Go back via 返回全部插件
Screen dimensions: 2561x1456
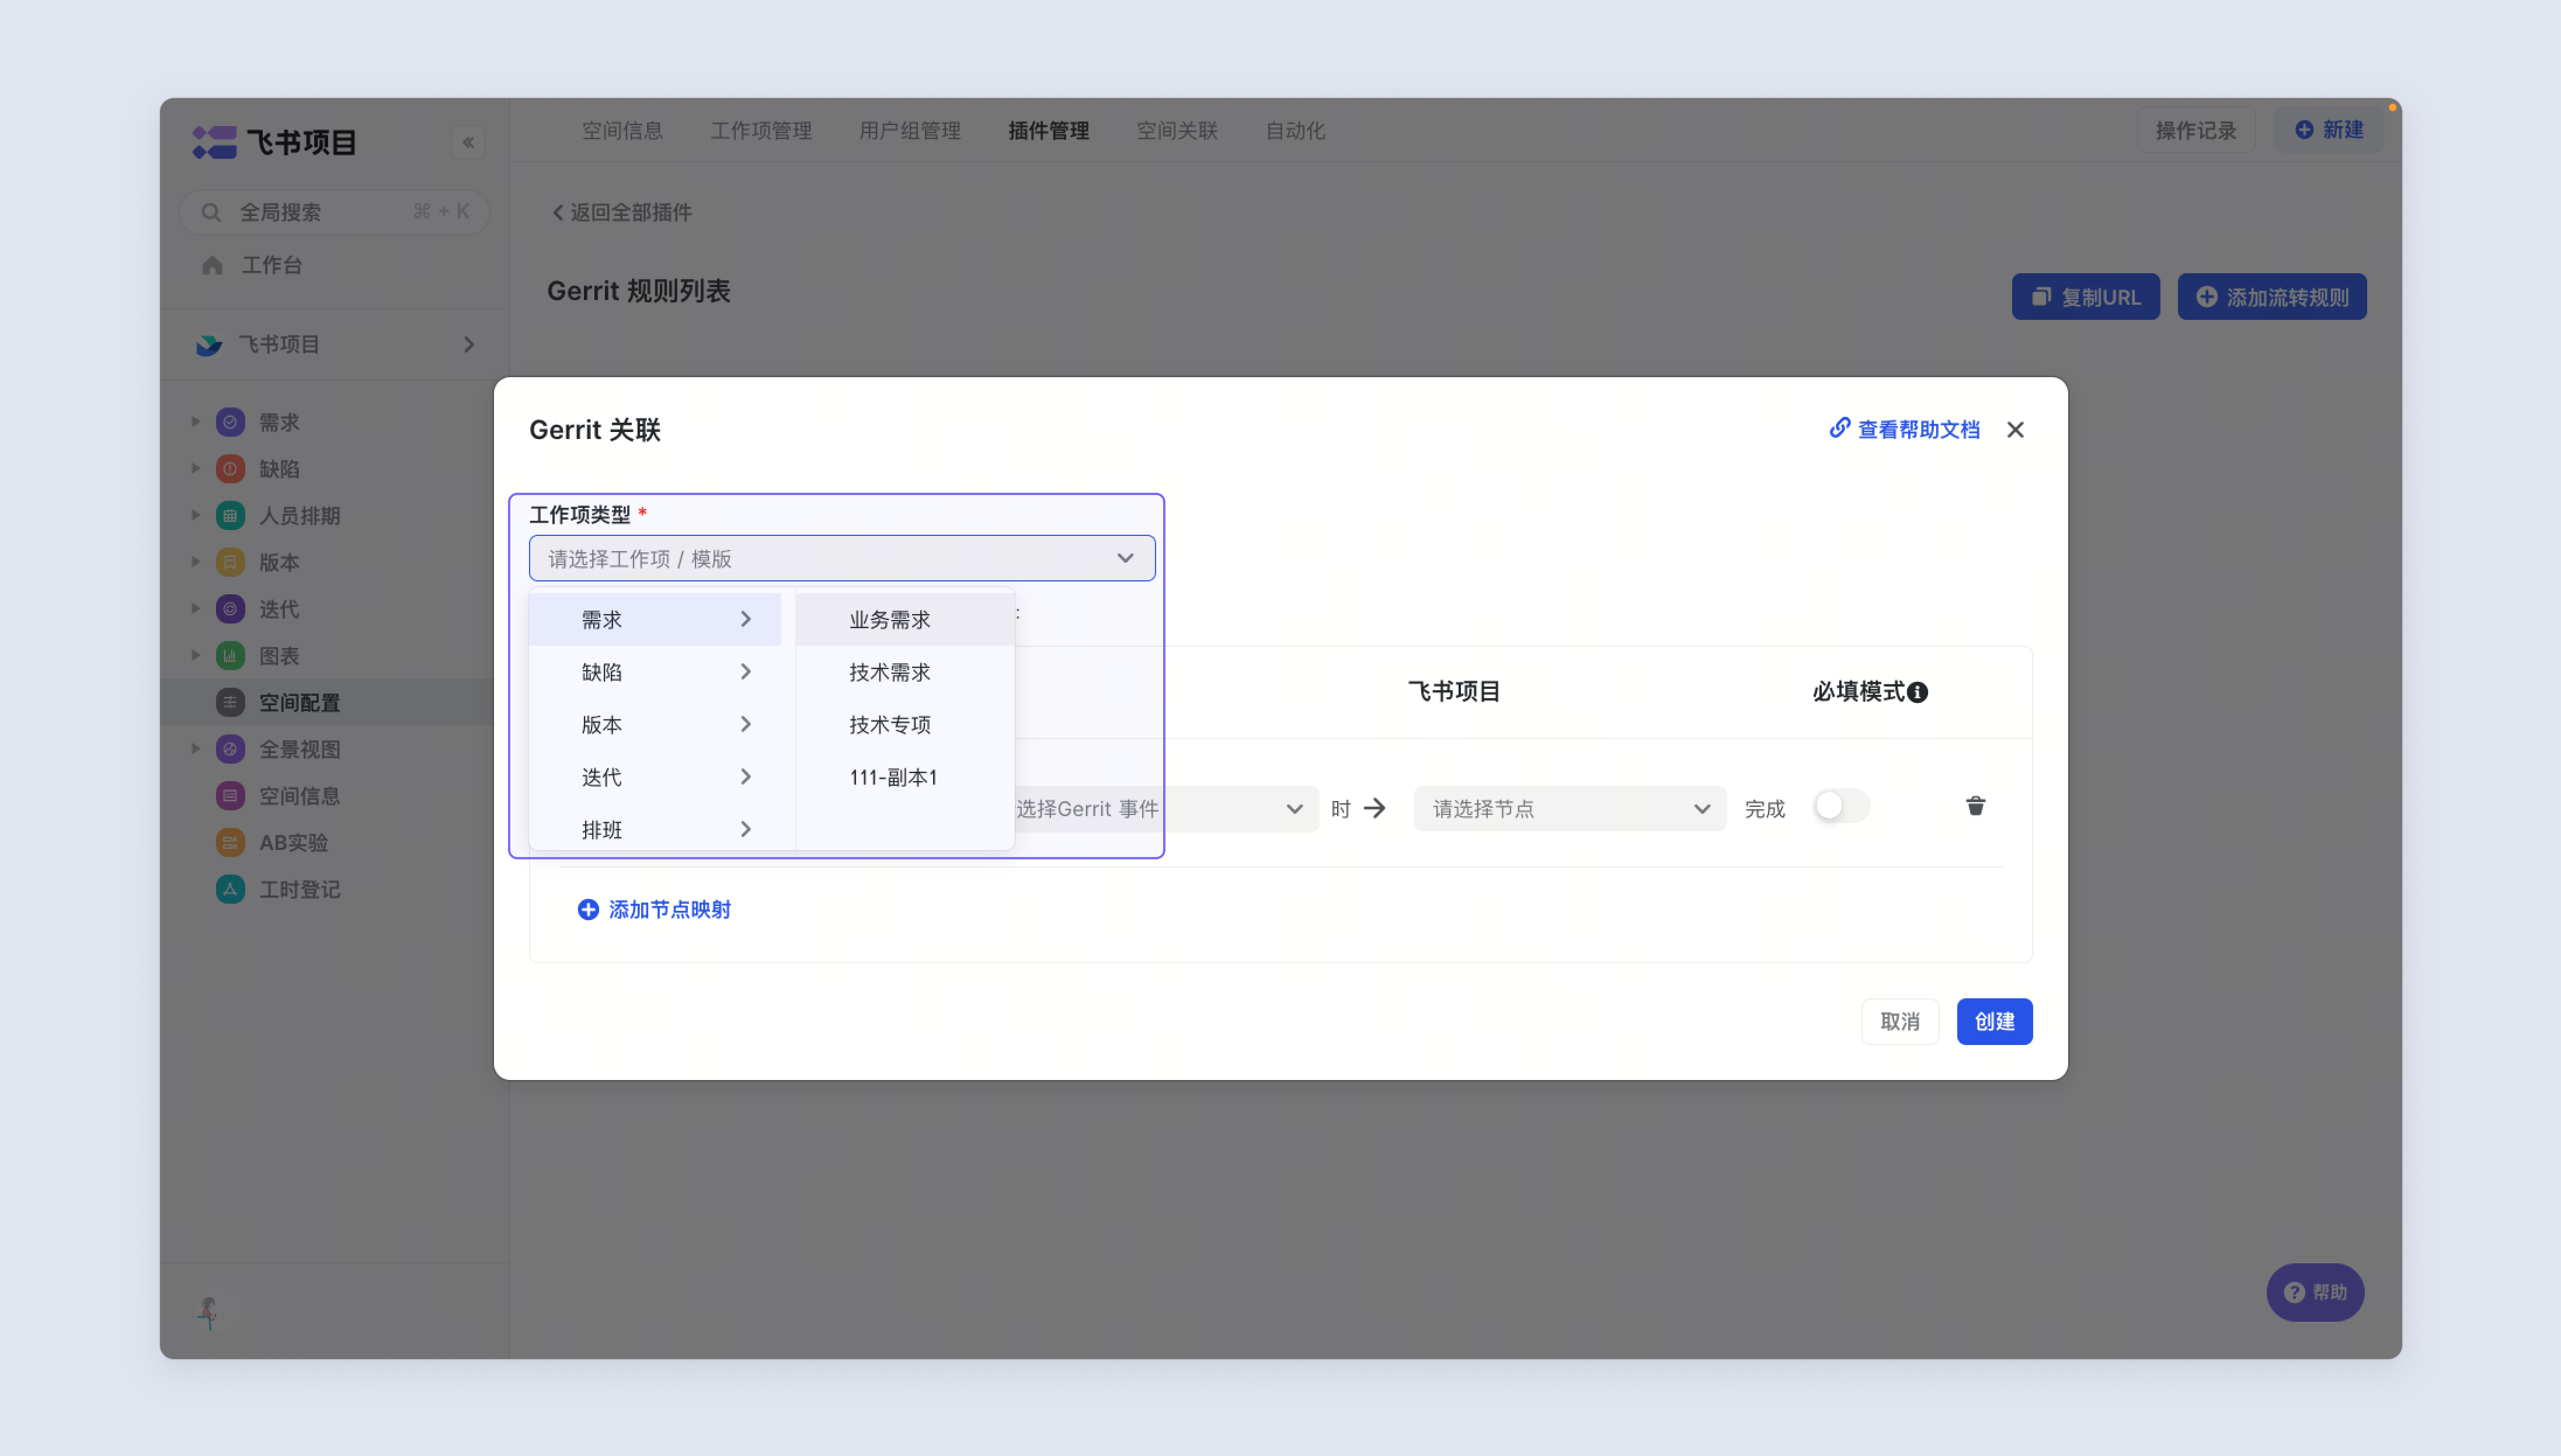click(x=622, y=212)
